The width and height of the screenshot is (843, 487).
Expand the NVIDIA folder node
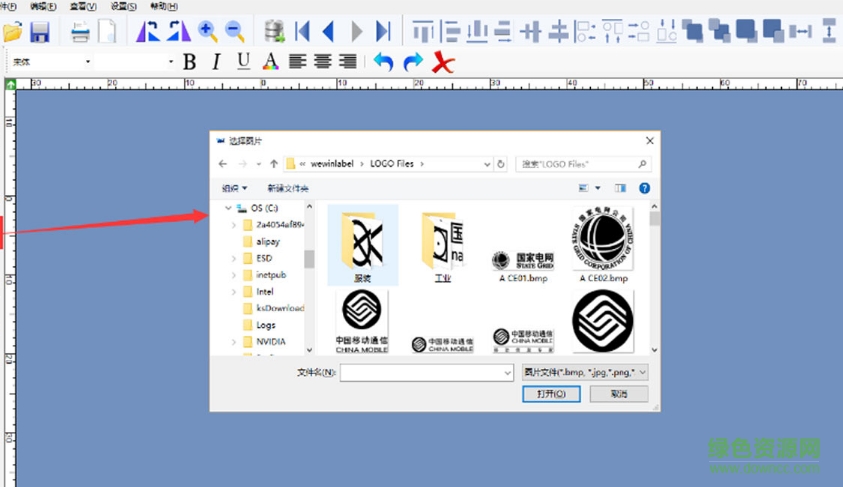(x=233, y=342)
